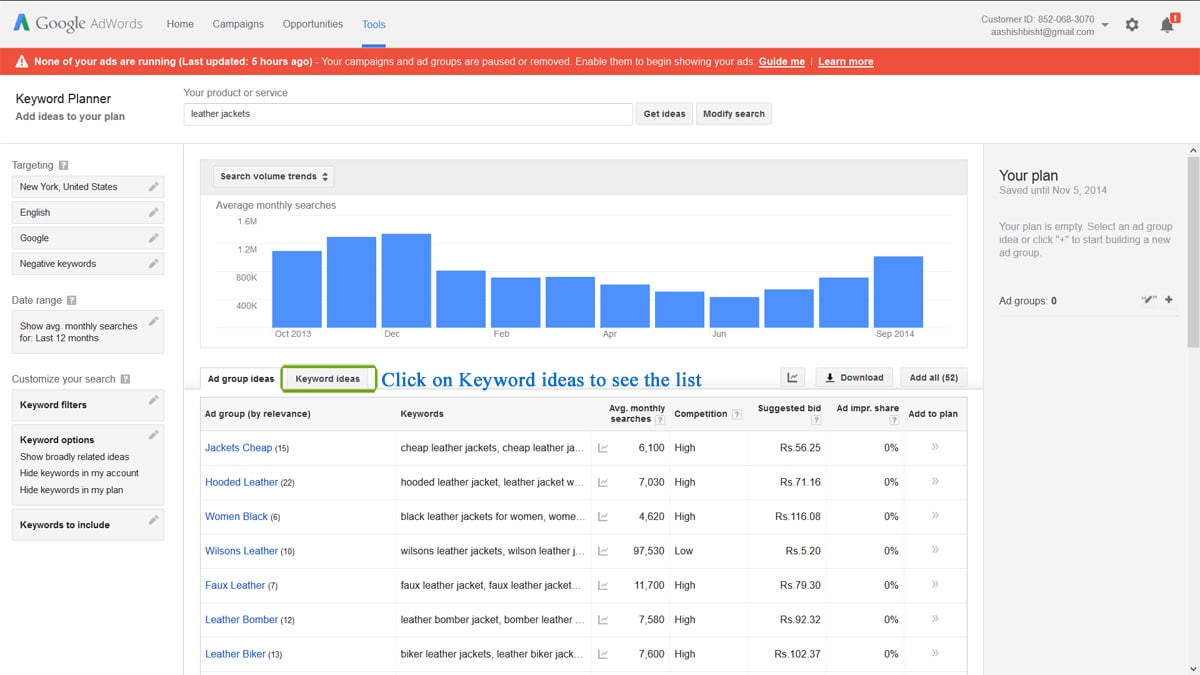Viewport: 1200px width, 675px height.
Task: Click the trend chart icon beside Download
Action: (x=792, y=377)
